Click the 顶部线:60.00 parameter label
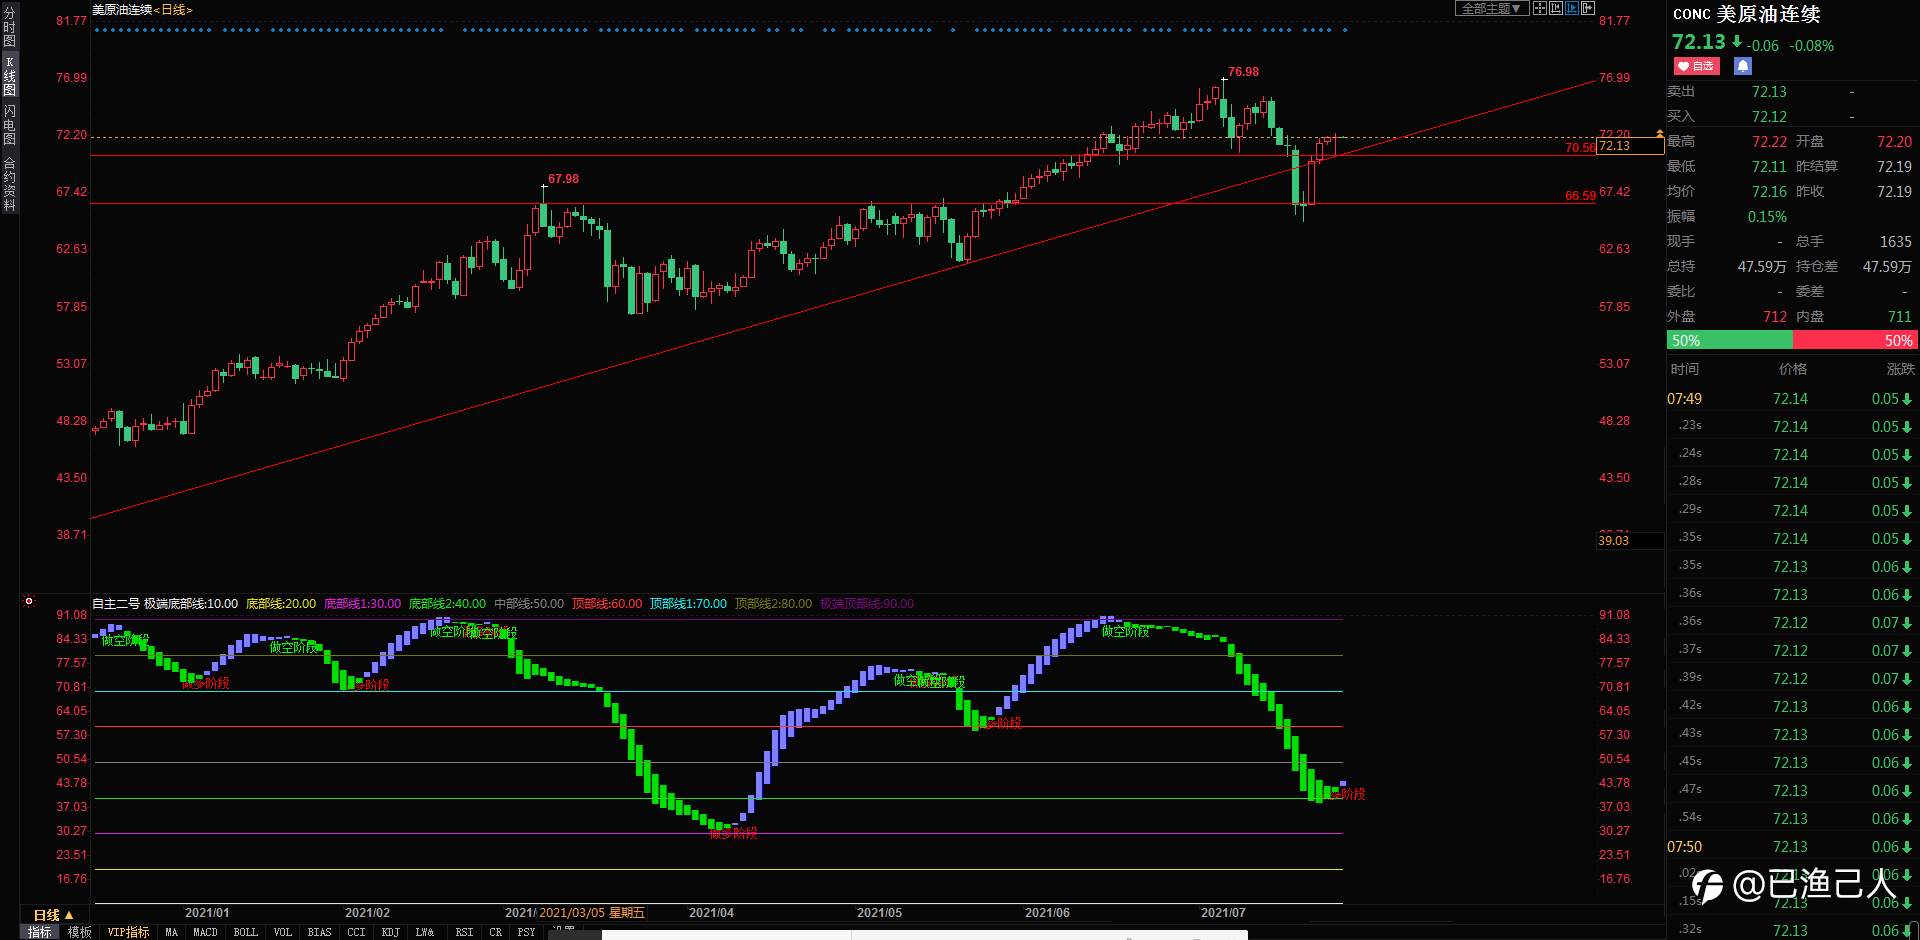Image resolution: width=1920 pixels, height=940 pixels. coord(607,604)
